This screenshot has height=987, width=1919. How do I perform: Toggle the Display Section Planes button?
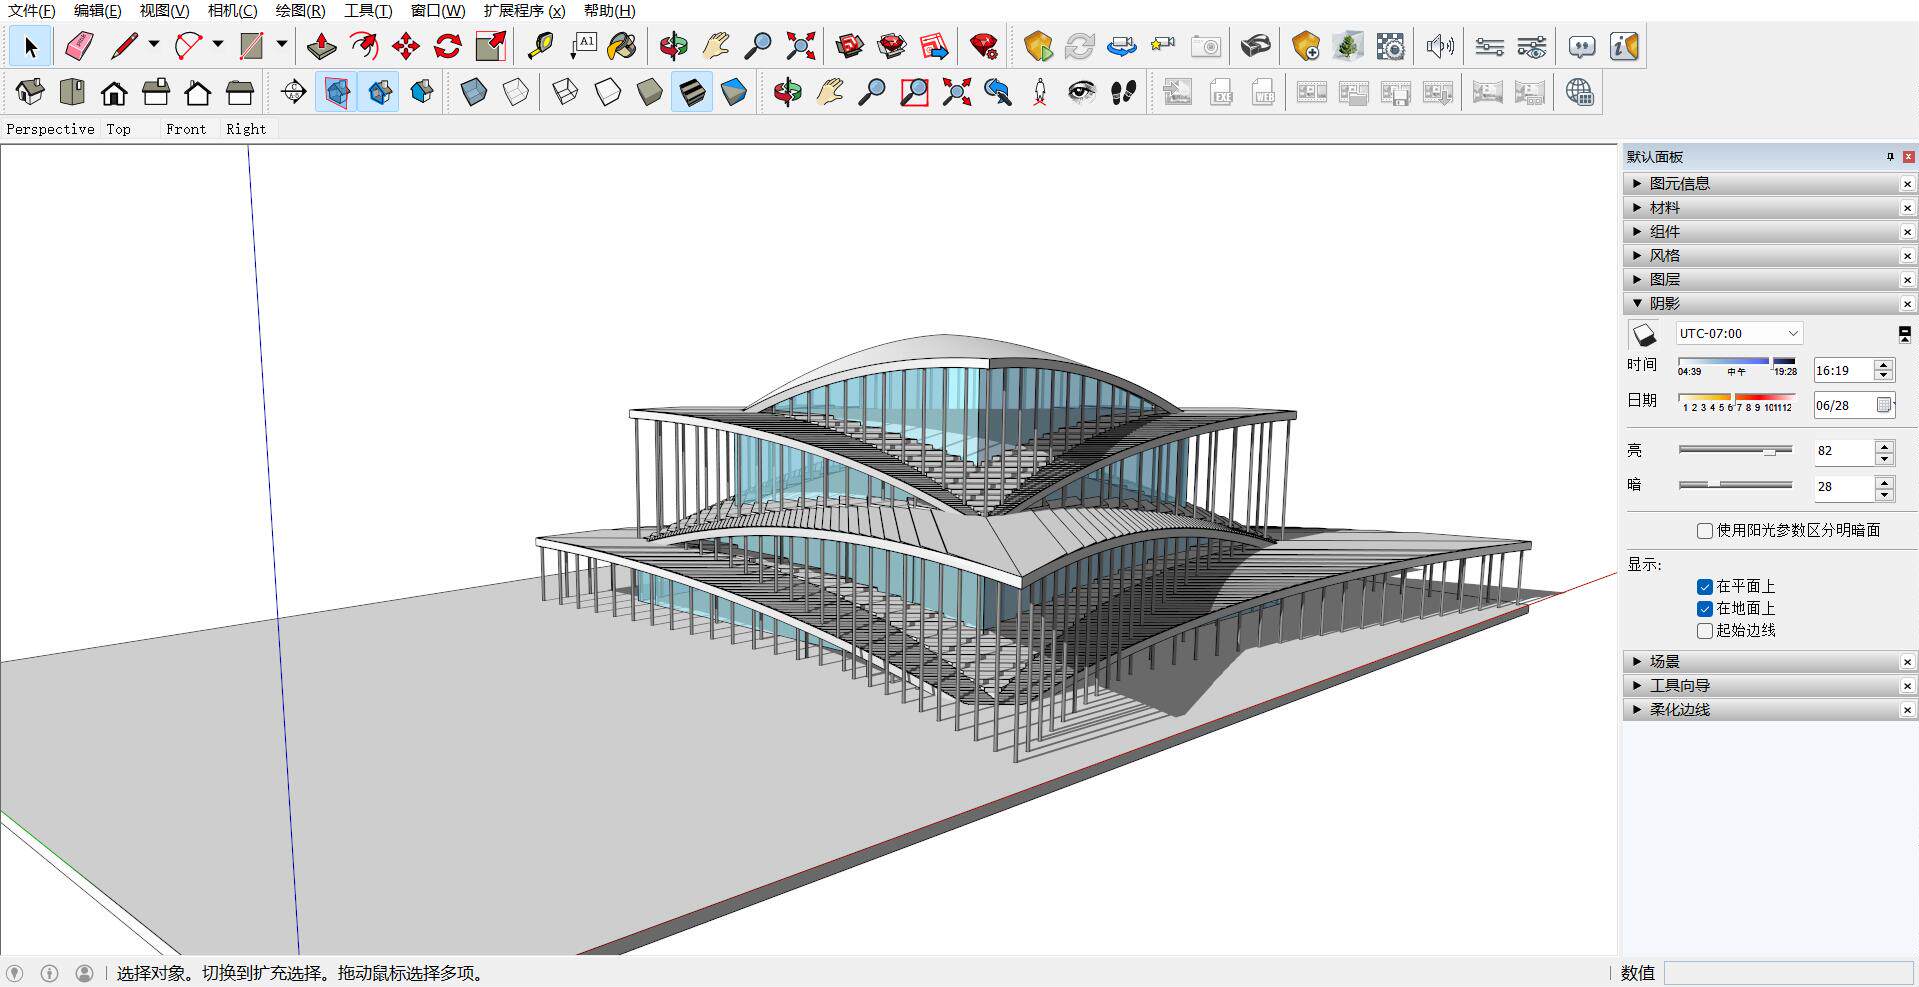[x=336, y=92]
